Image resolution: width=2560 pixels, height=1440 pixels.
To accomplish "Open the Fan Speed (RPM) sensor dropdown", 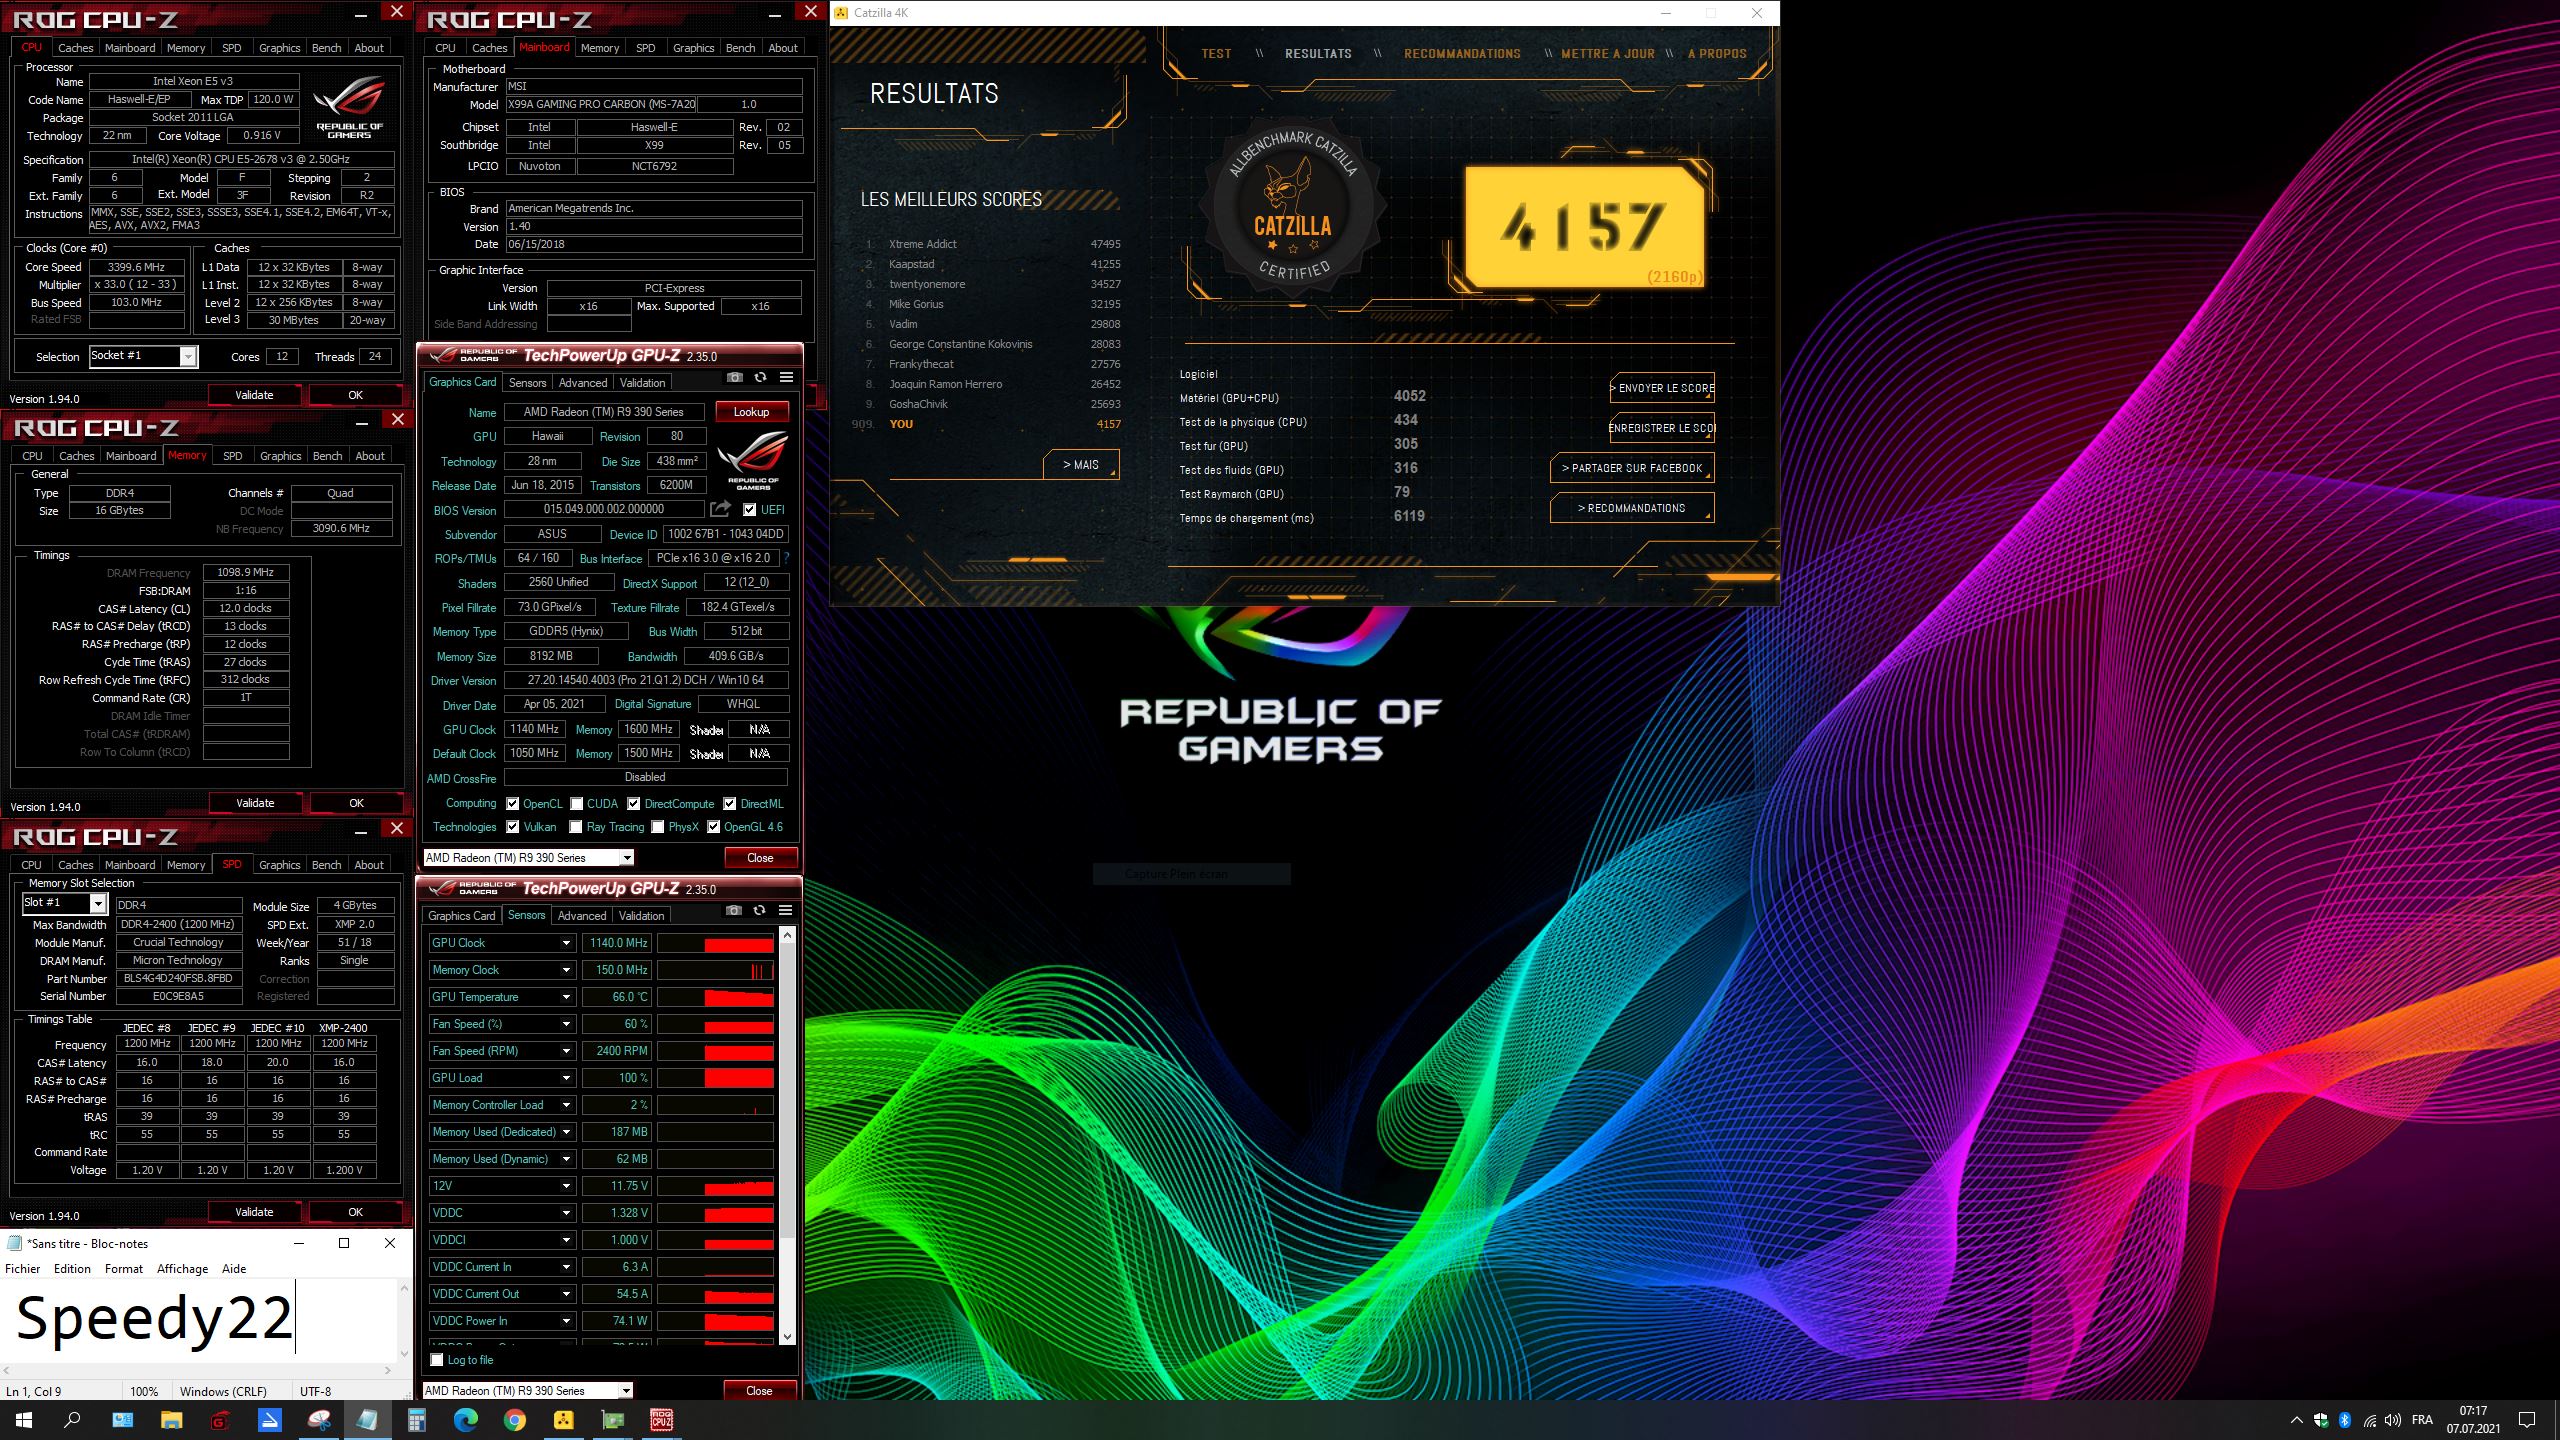I will 566,1051.
